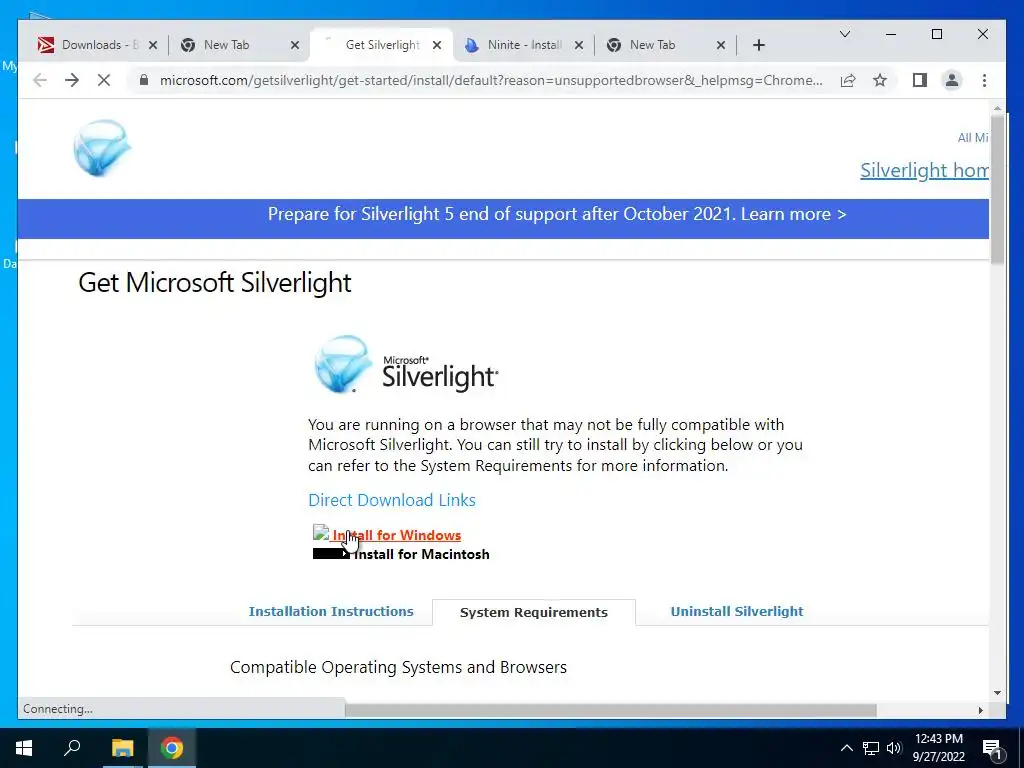Click the scroll up arrow
The width and height of the screenshot is (1024, 768).
tap(997, 108)
